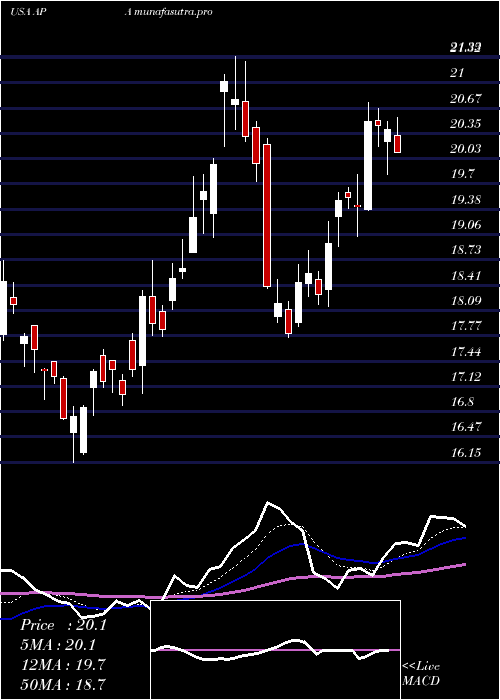Click the 19.7 price axis label

click(462, 174)
